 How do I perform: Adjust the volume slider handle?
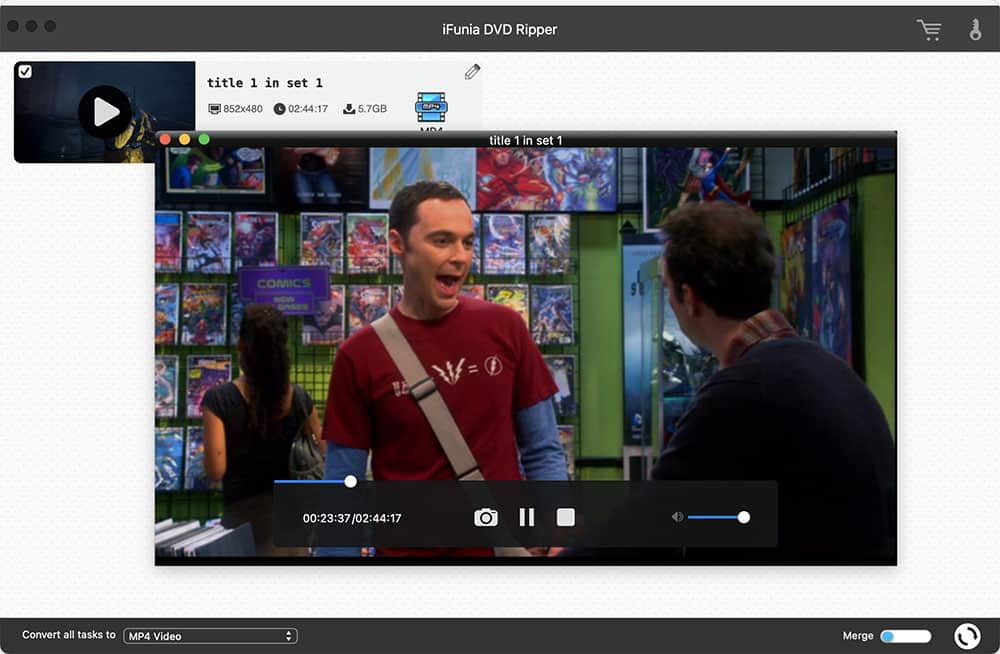coord(743,517)
